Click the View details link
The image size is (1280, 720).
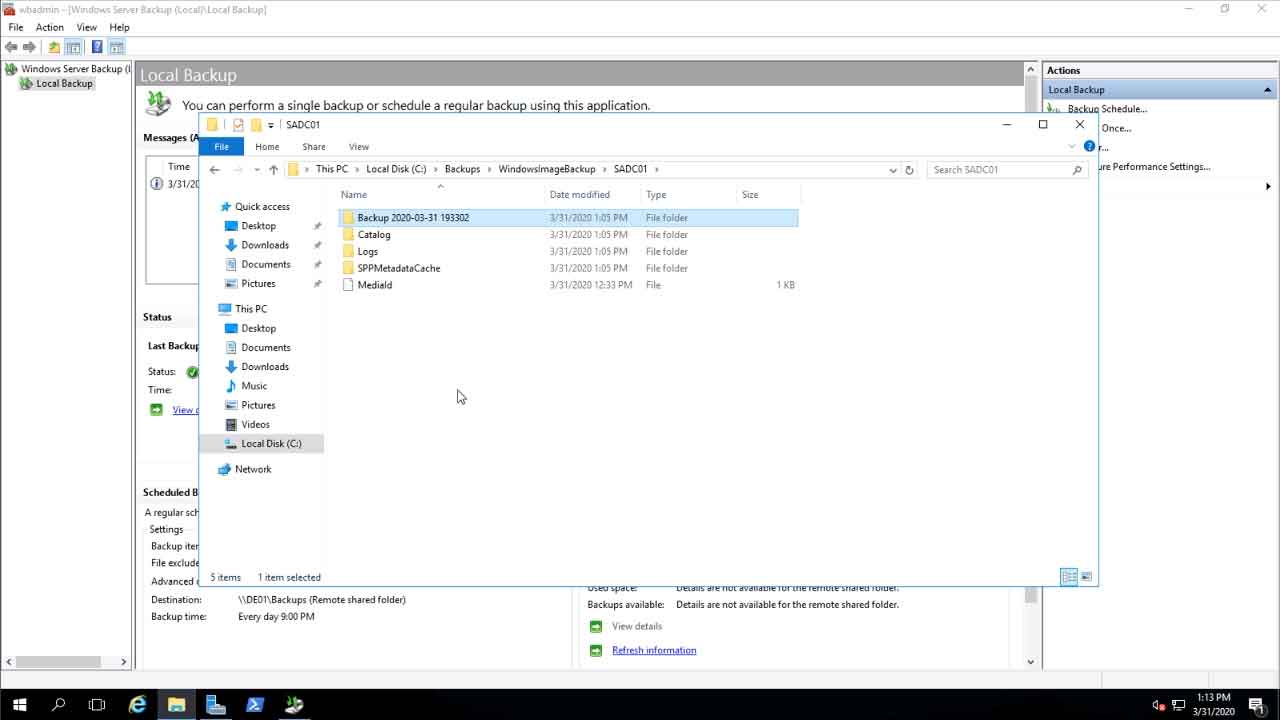tap(637, 626)
